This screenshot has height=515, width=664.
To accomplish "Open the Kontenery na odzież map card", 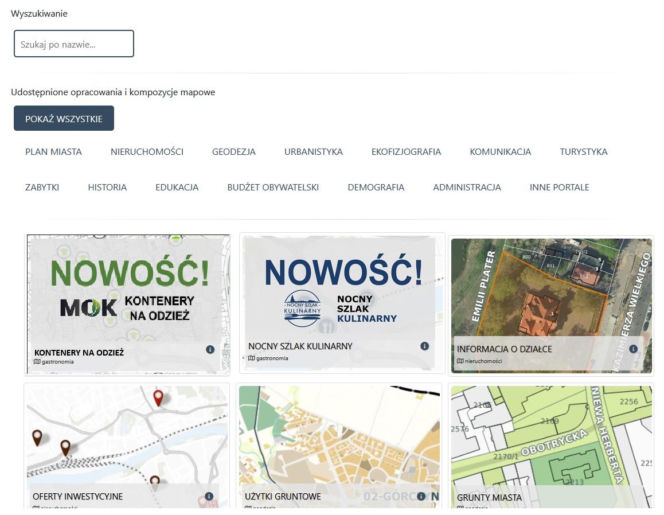I will pos(127,304).
